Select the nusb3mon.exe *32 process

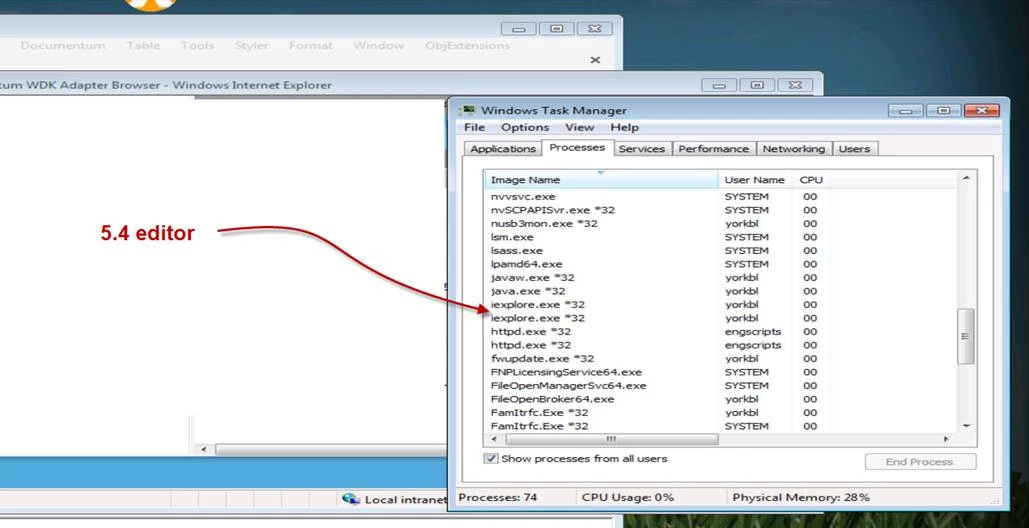[x=721, y=224]
